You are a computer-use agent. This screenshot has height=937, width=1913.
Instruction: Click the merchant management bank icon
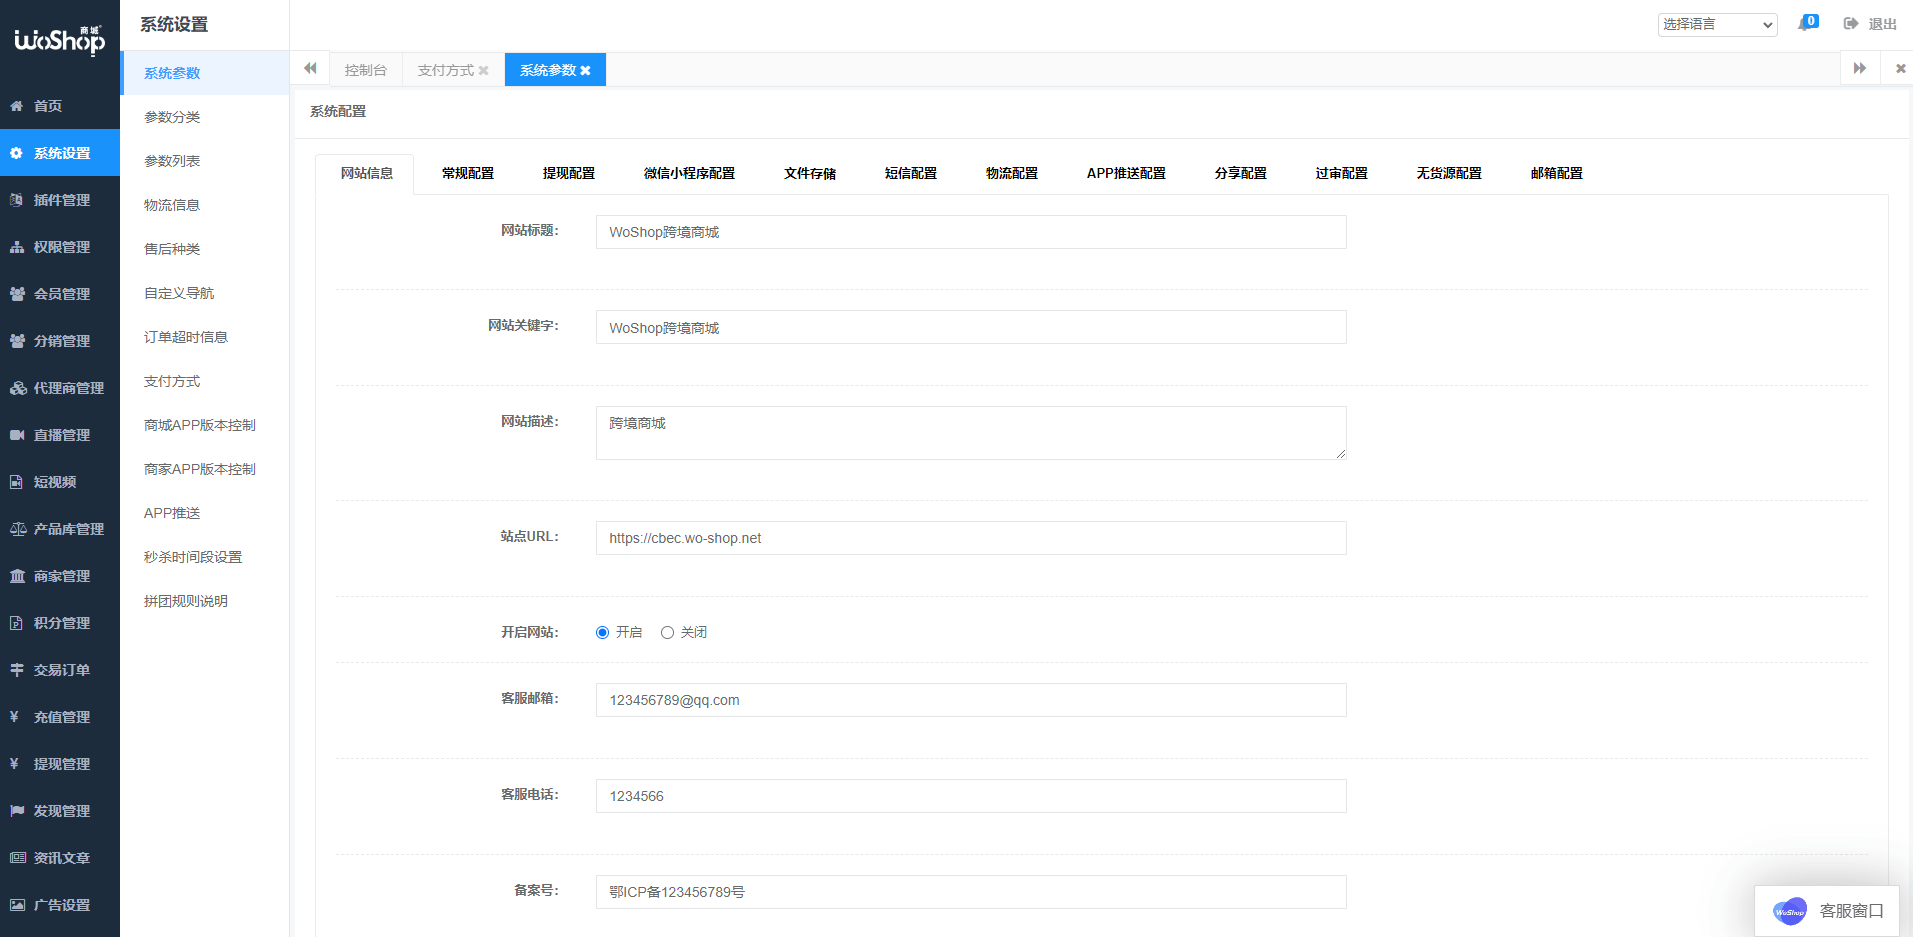pyautogui.click(x=17, y=576)
